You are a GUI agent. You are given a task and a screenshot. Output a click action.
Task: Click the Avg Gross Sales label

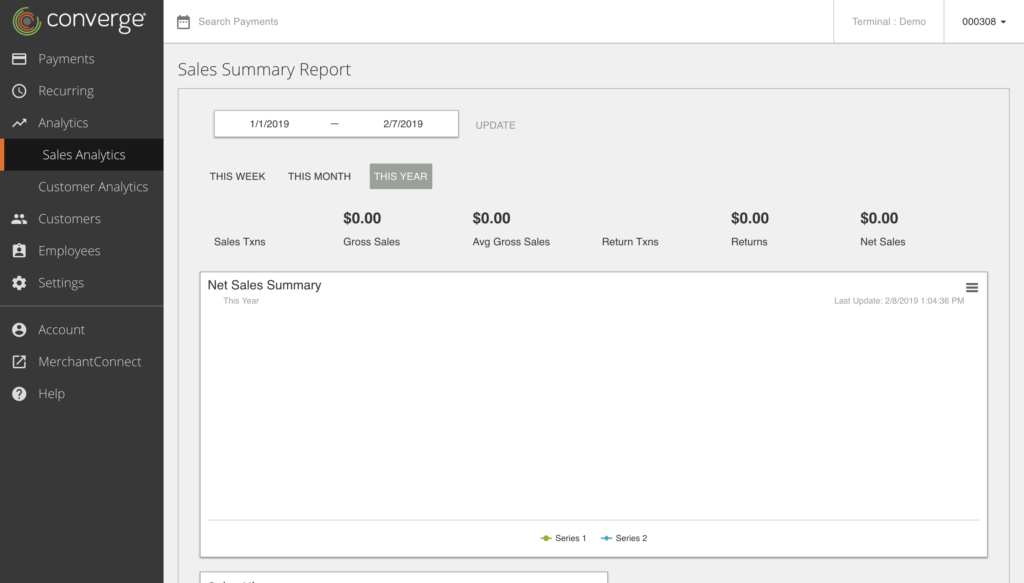pyautogui.click(x=511, y=242)
